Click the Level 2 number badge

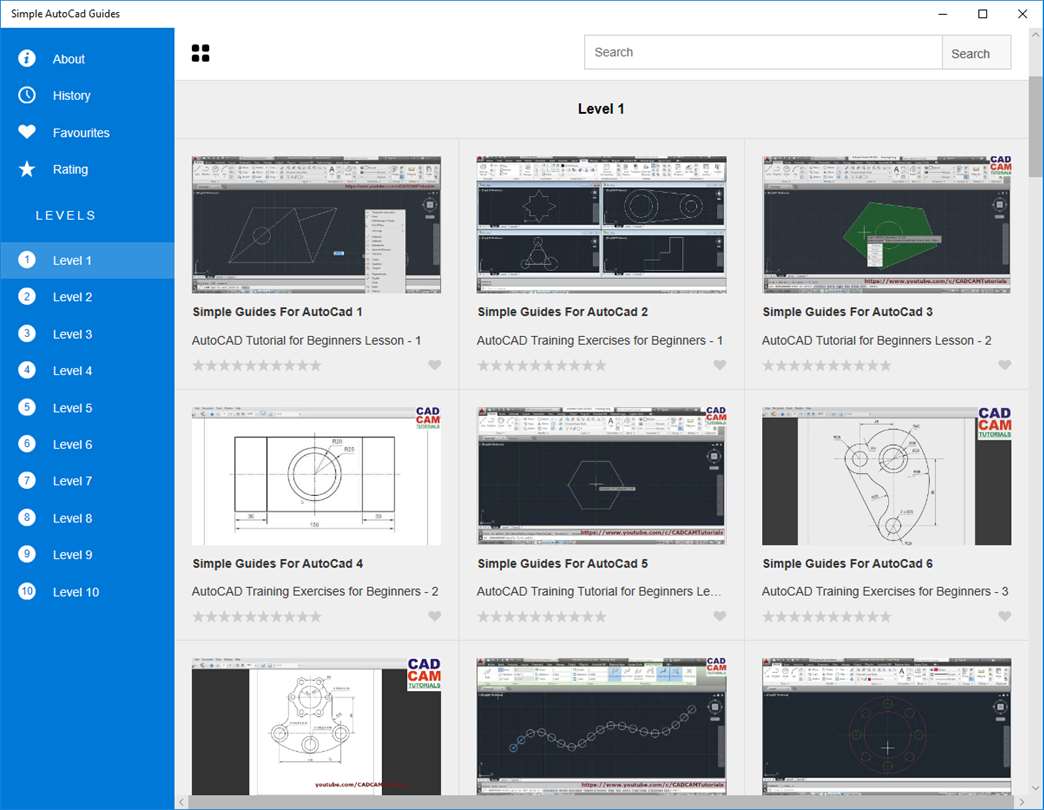27,296
